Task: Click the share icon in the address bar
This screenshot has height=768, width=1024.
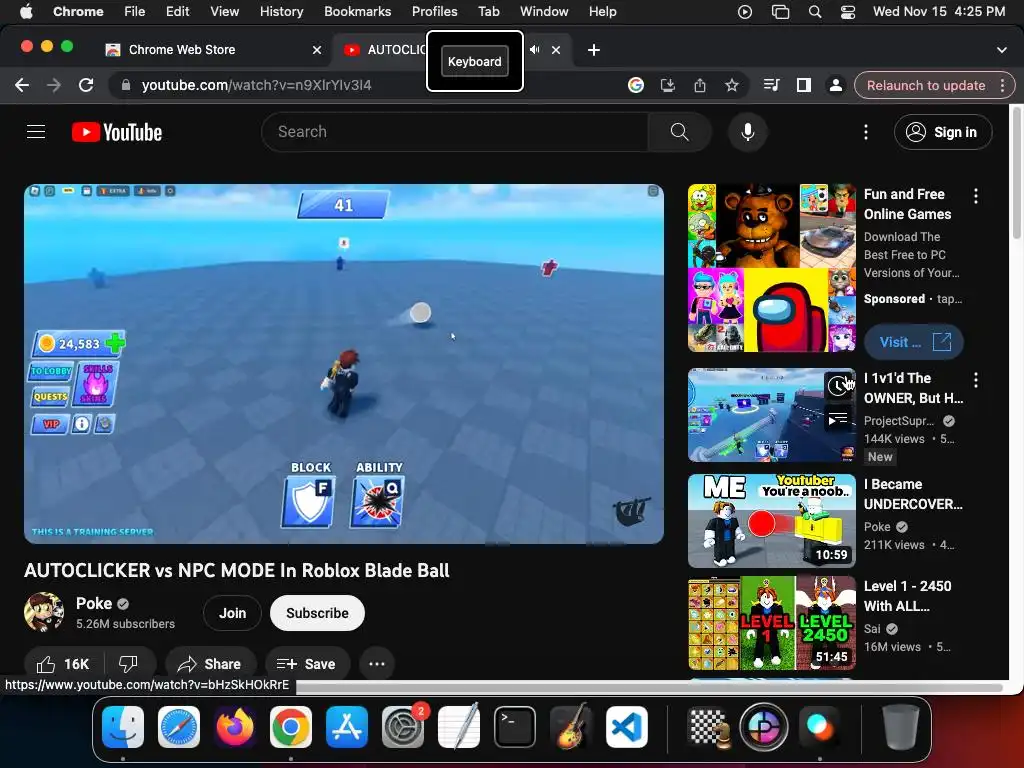Action: tap(699, 85)
